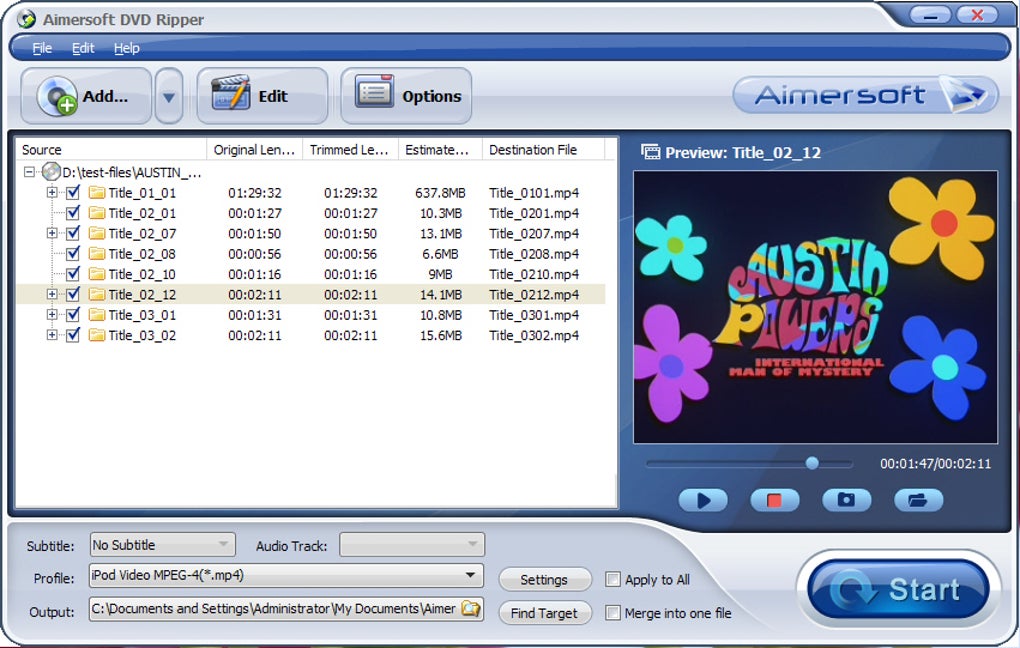Click the Add disc button

pos(86,96)
